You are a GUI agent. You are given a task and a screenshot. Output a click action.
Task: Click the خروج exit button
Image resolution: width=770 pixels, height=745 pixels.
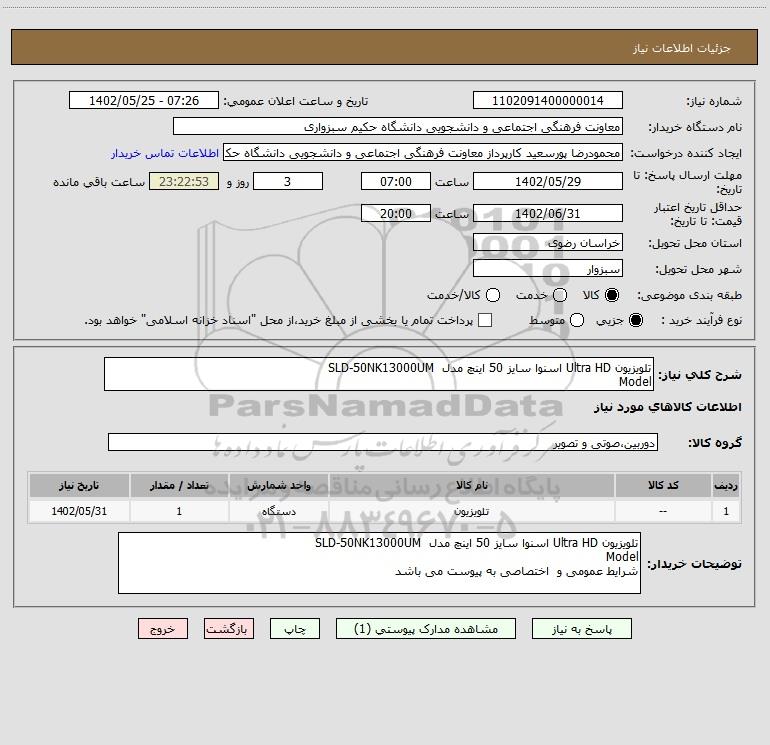pyautogui.click(x=163, y=629)
